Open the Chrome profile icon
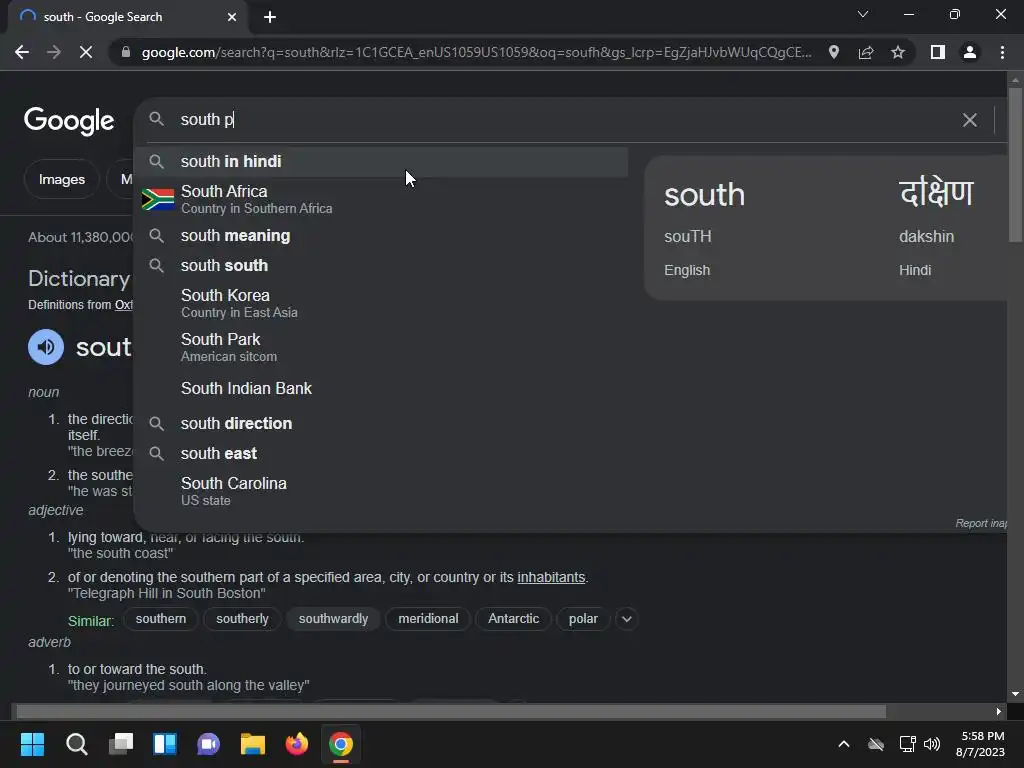1024x768 pixels. pos(970,52)
